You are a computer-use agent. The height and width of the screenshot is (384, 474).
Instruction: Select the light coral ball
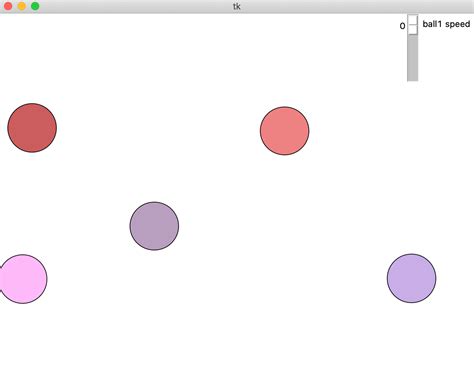tap(284, 131)
